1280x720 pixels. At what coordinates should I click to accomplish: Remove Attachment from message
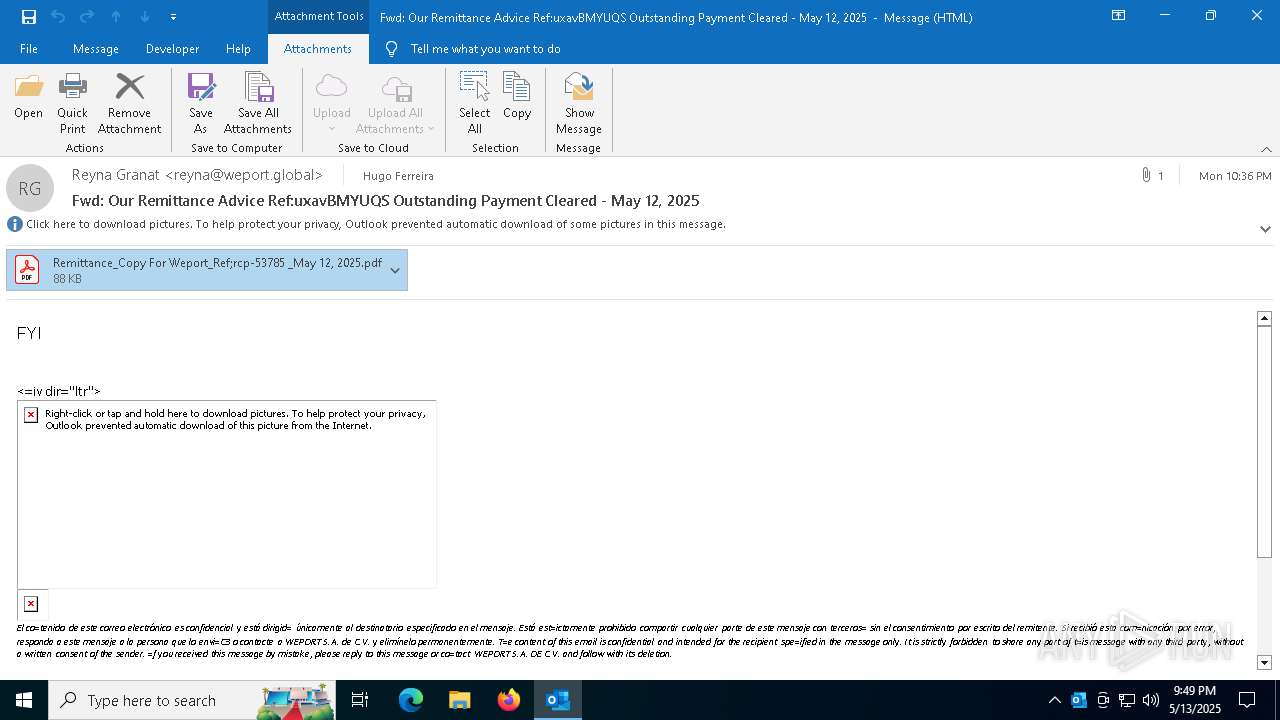[130, 104]
